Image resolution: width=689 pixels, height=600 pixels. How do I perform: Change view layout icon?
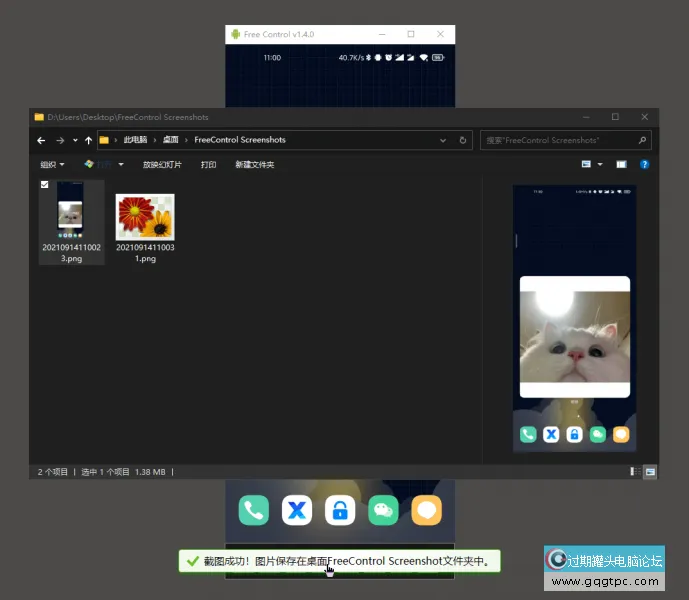tap(586, 164)
